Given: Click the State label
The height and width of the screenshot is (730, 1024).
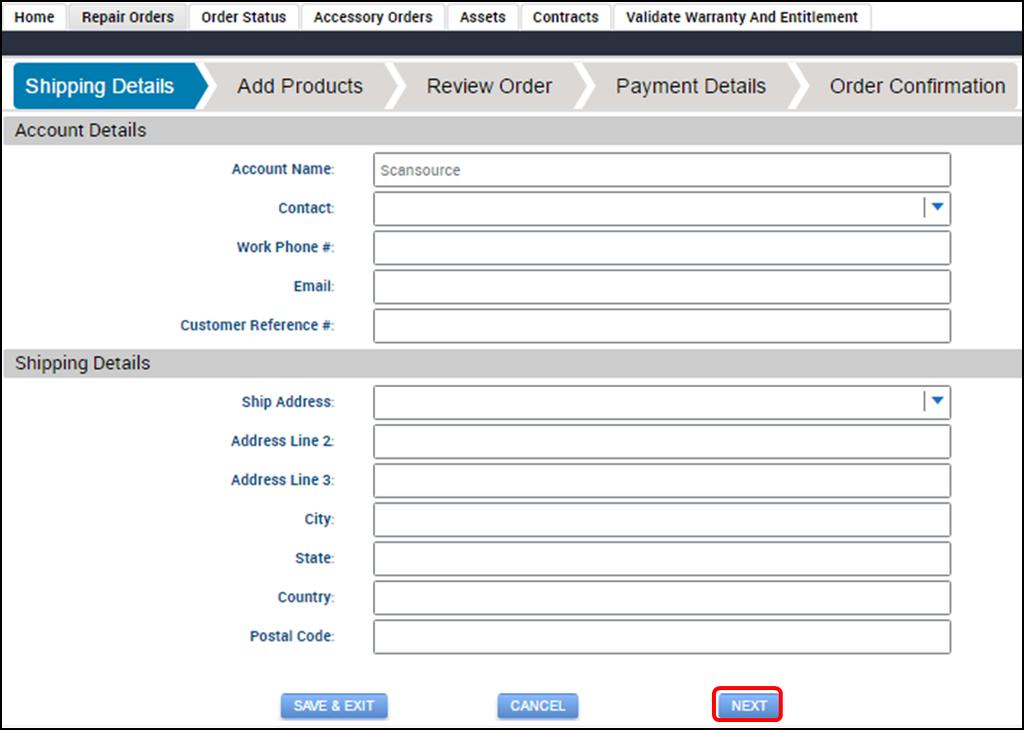Looking at the screenshot, I should pos(315,558).
